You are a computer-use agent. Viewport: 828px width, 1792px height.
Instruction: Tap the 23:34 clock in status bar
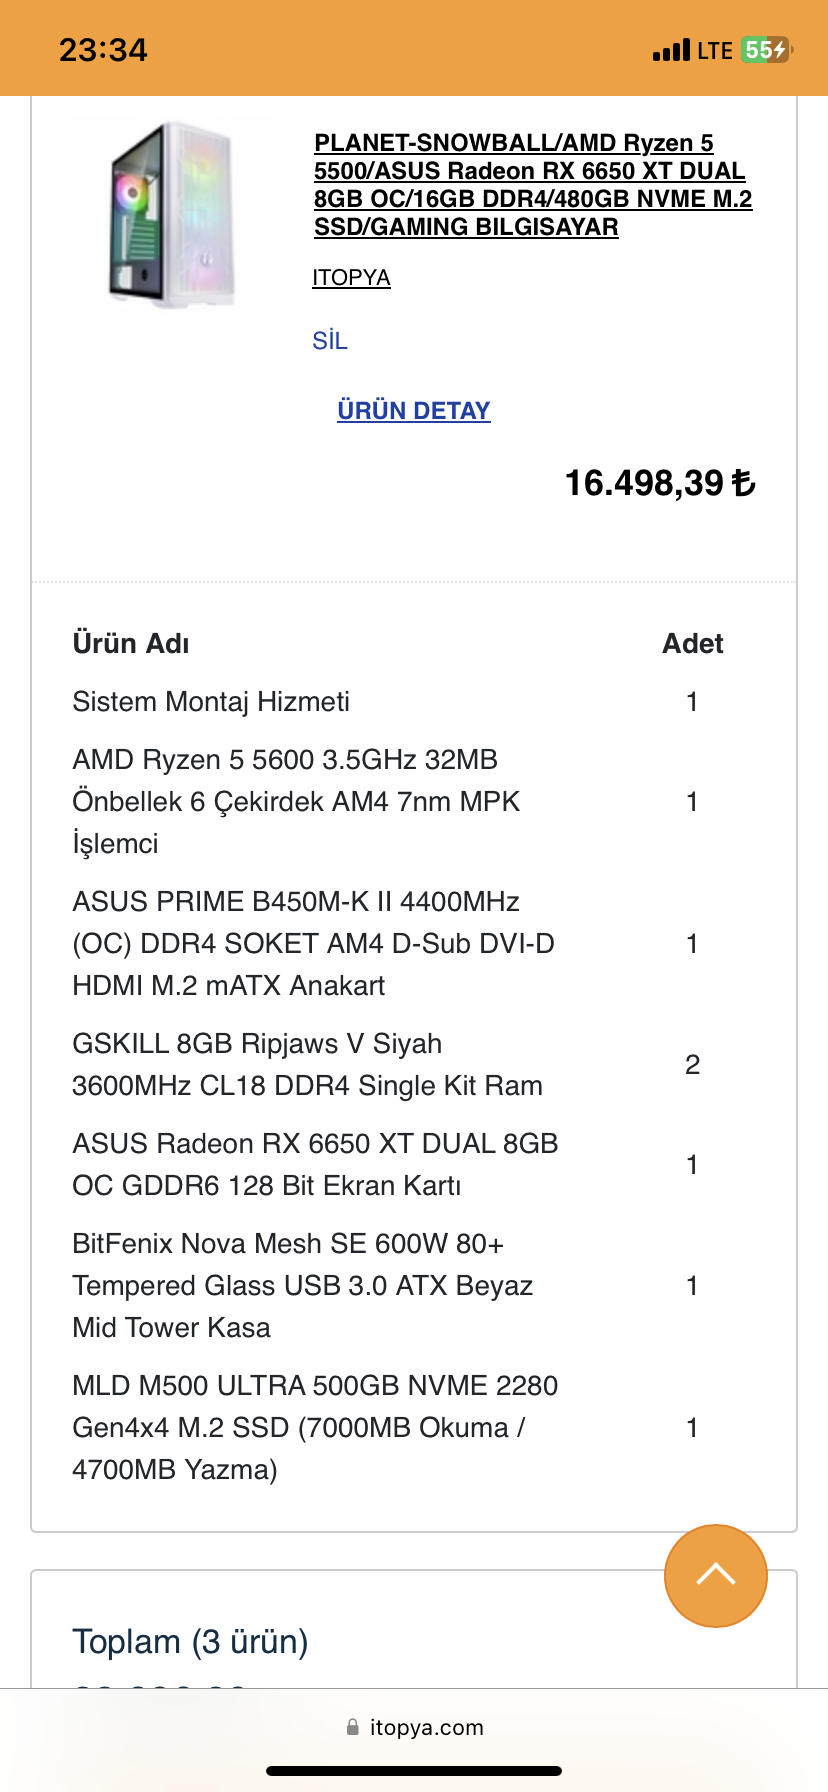tap(103, 50)
